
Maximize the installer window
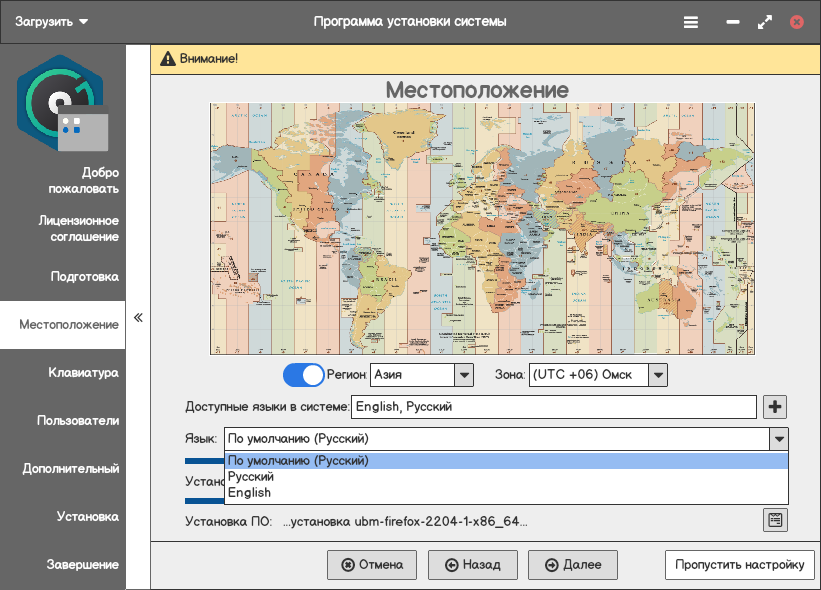[765, 21]
